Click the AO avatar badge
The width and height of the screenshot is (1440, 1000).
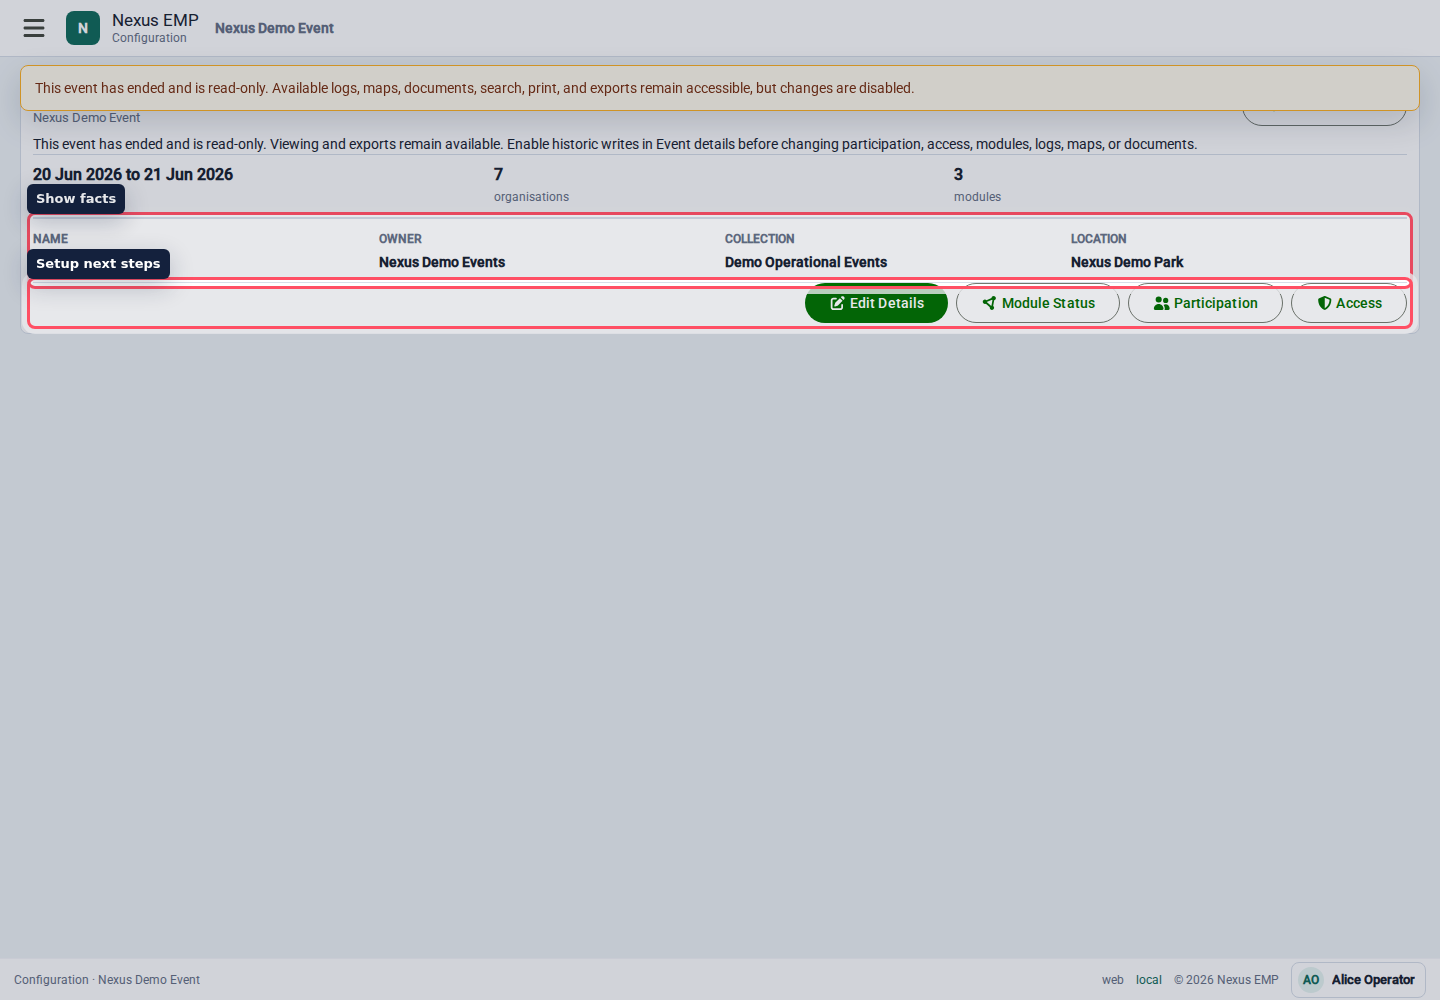(x=1311, y=980)
